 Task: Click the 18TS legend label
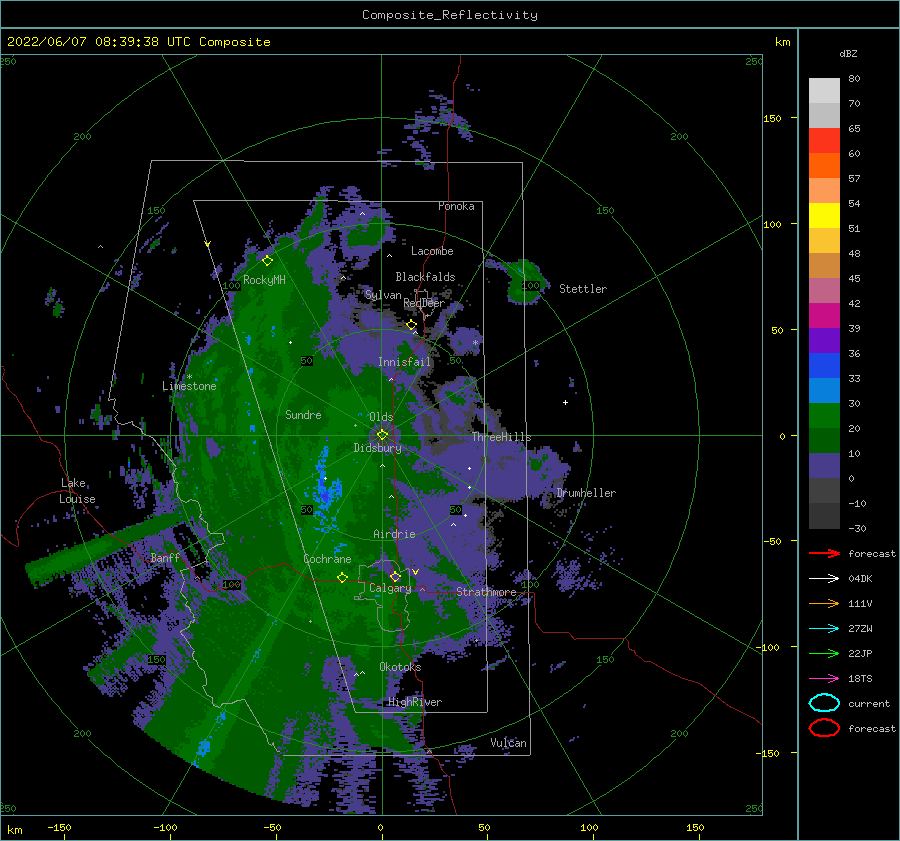point(860,679)
